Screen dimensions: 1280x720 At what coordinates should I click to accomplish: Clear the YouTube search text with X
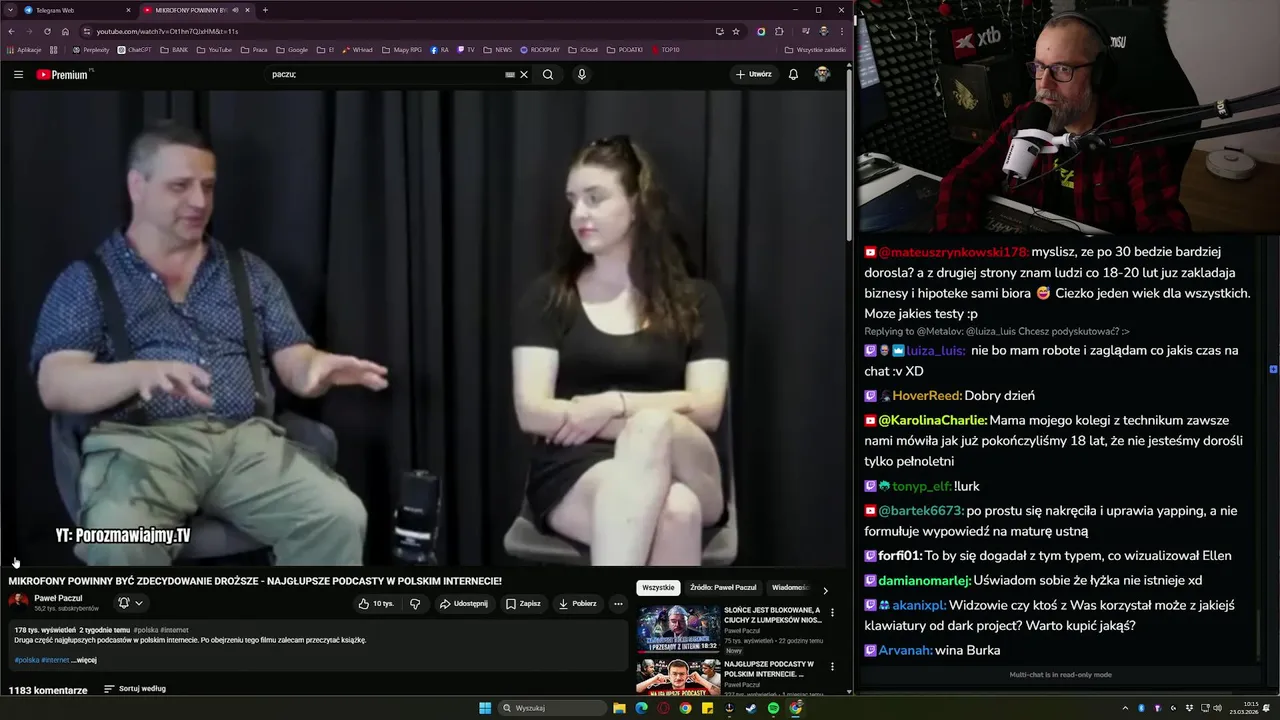pyautogui.click(x=524, y=74)
